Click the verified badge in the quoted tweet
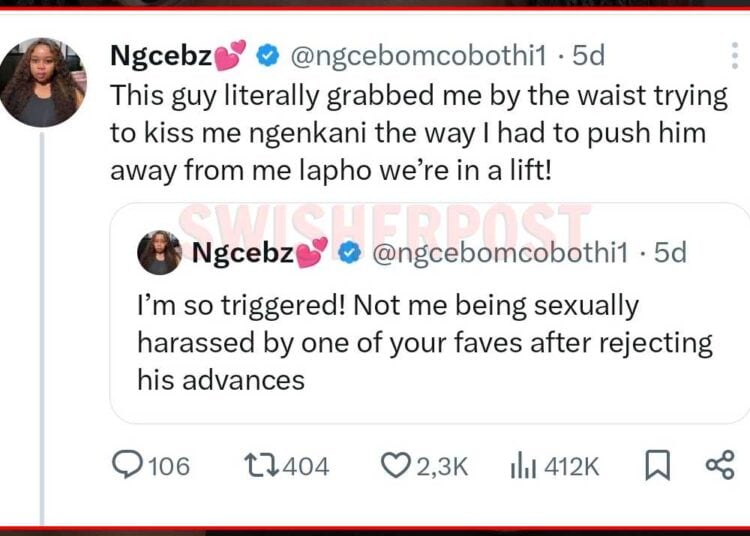Viewport: 750px width, 536px height. tap(349, 254)
